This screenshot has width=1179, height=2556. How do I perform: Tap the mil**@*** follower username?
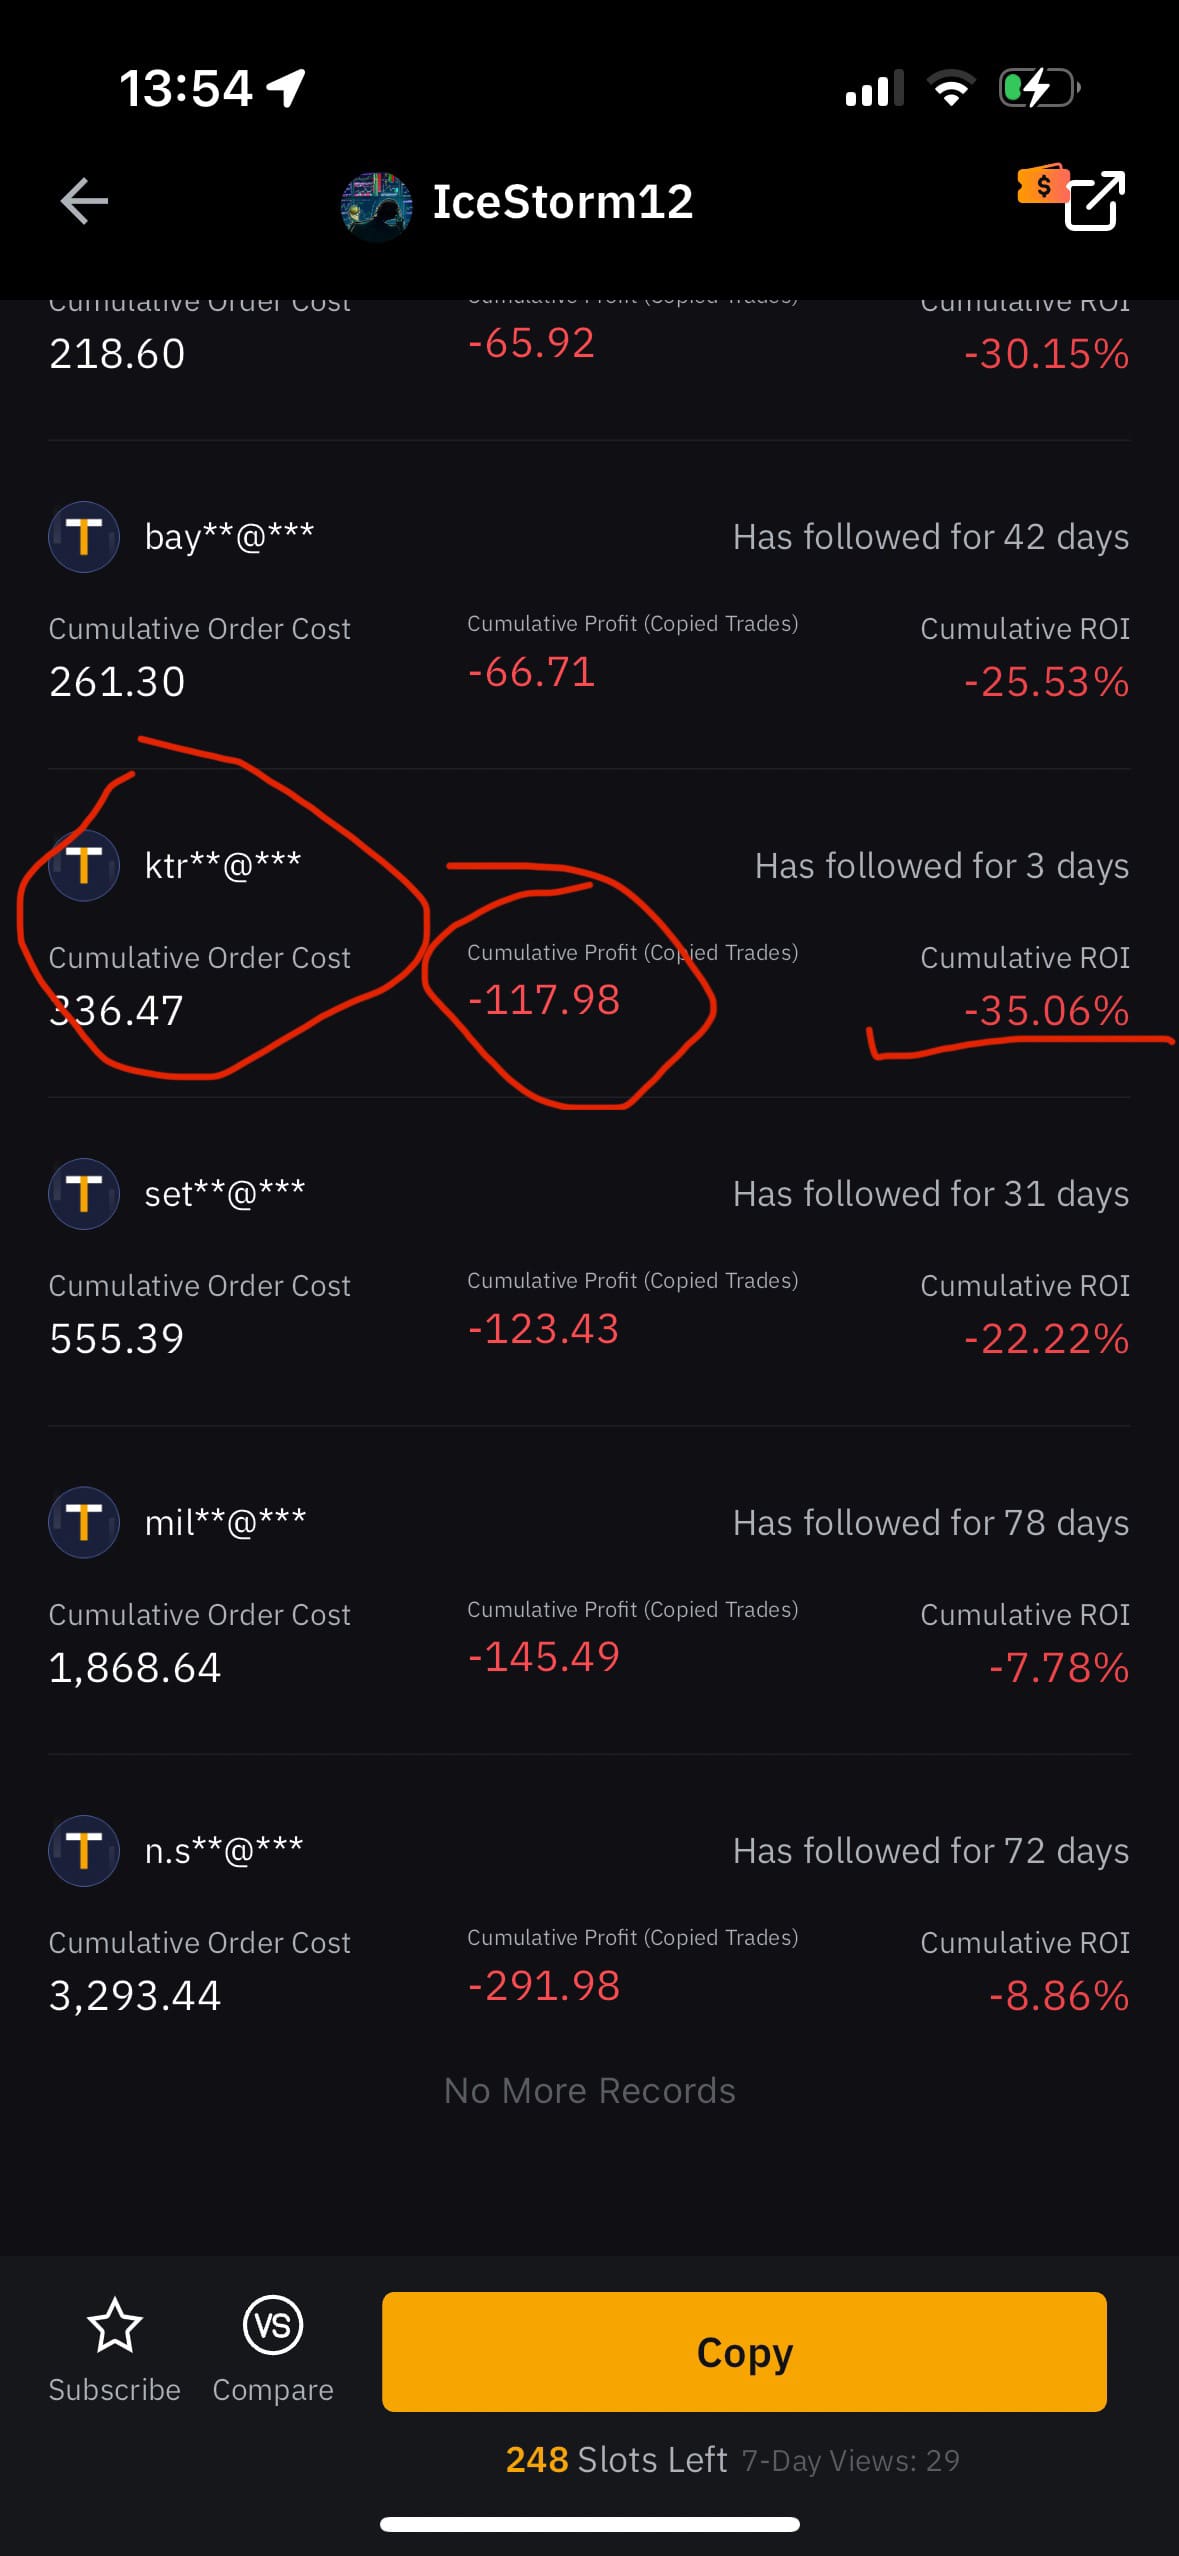tap(225, 1522)
